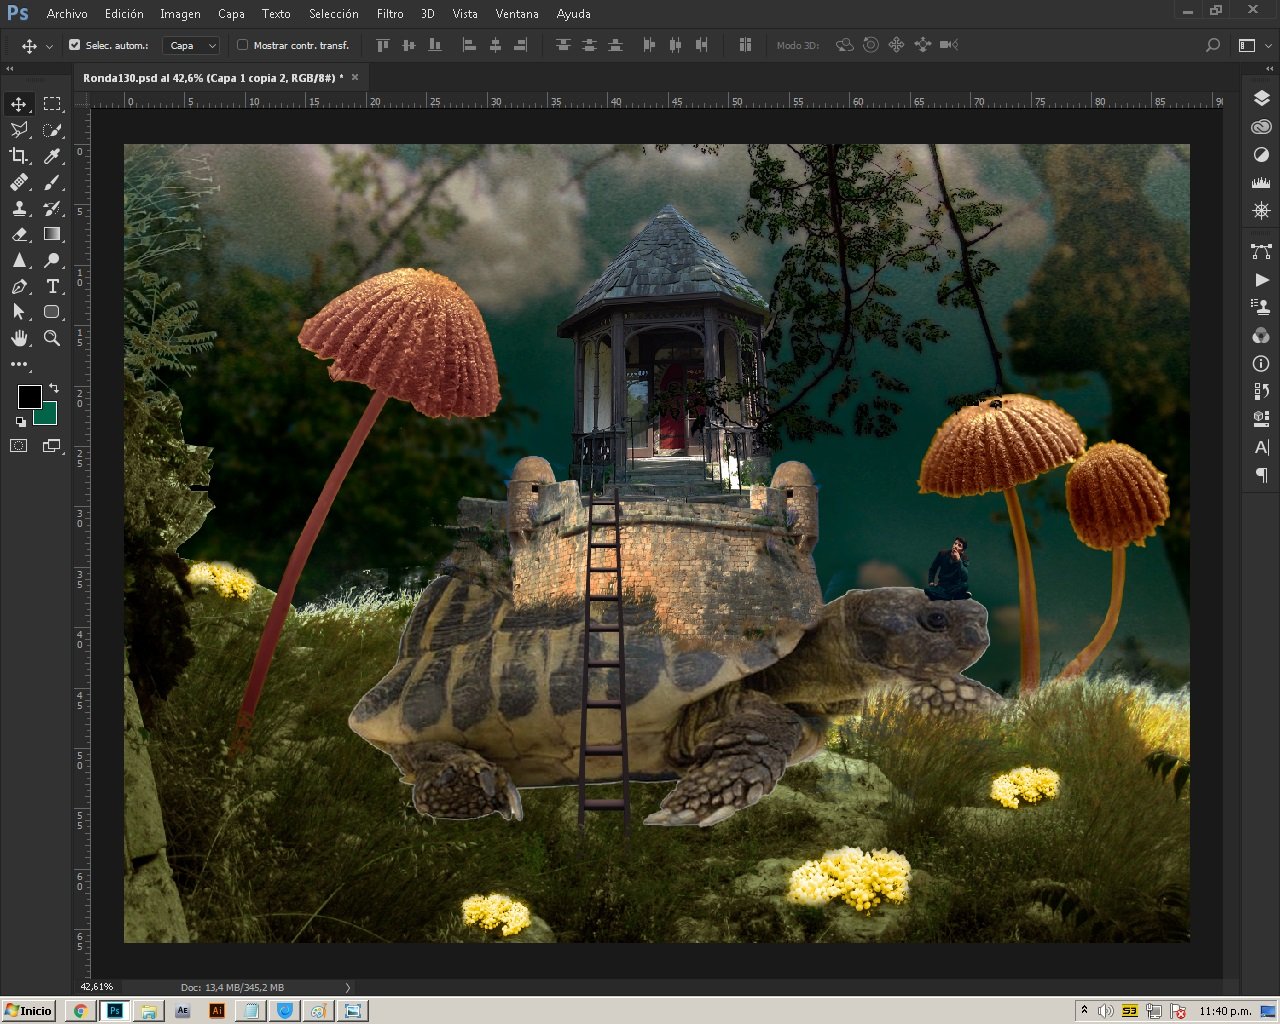Select the Gradient tool

[x=52, y=234]
